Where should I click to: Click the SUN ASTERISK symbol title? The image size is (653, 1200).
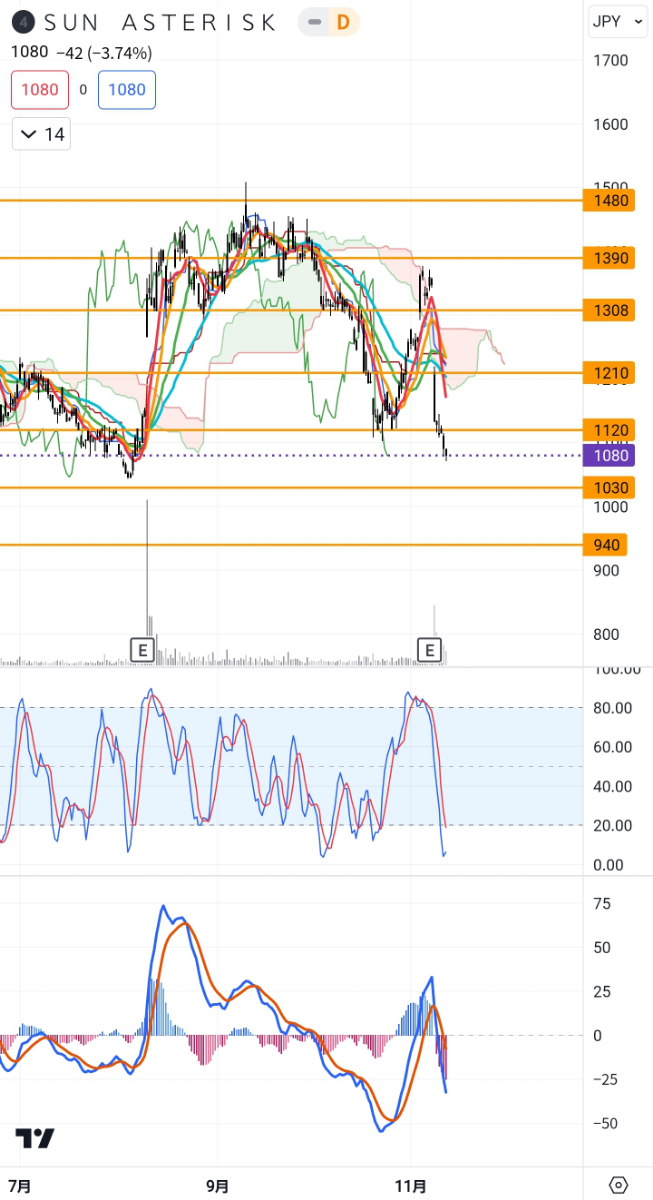click(x=158, y=22)
